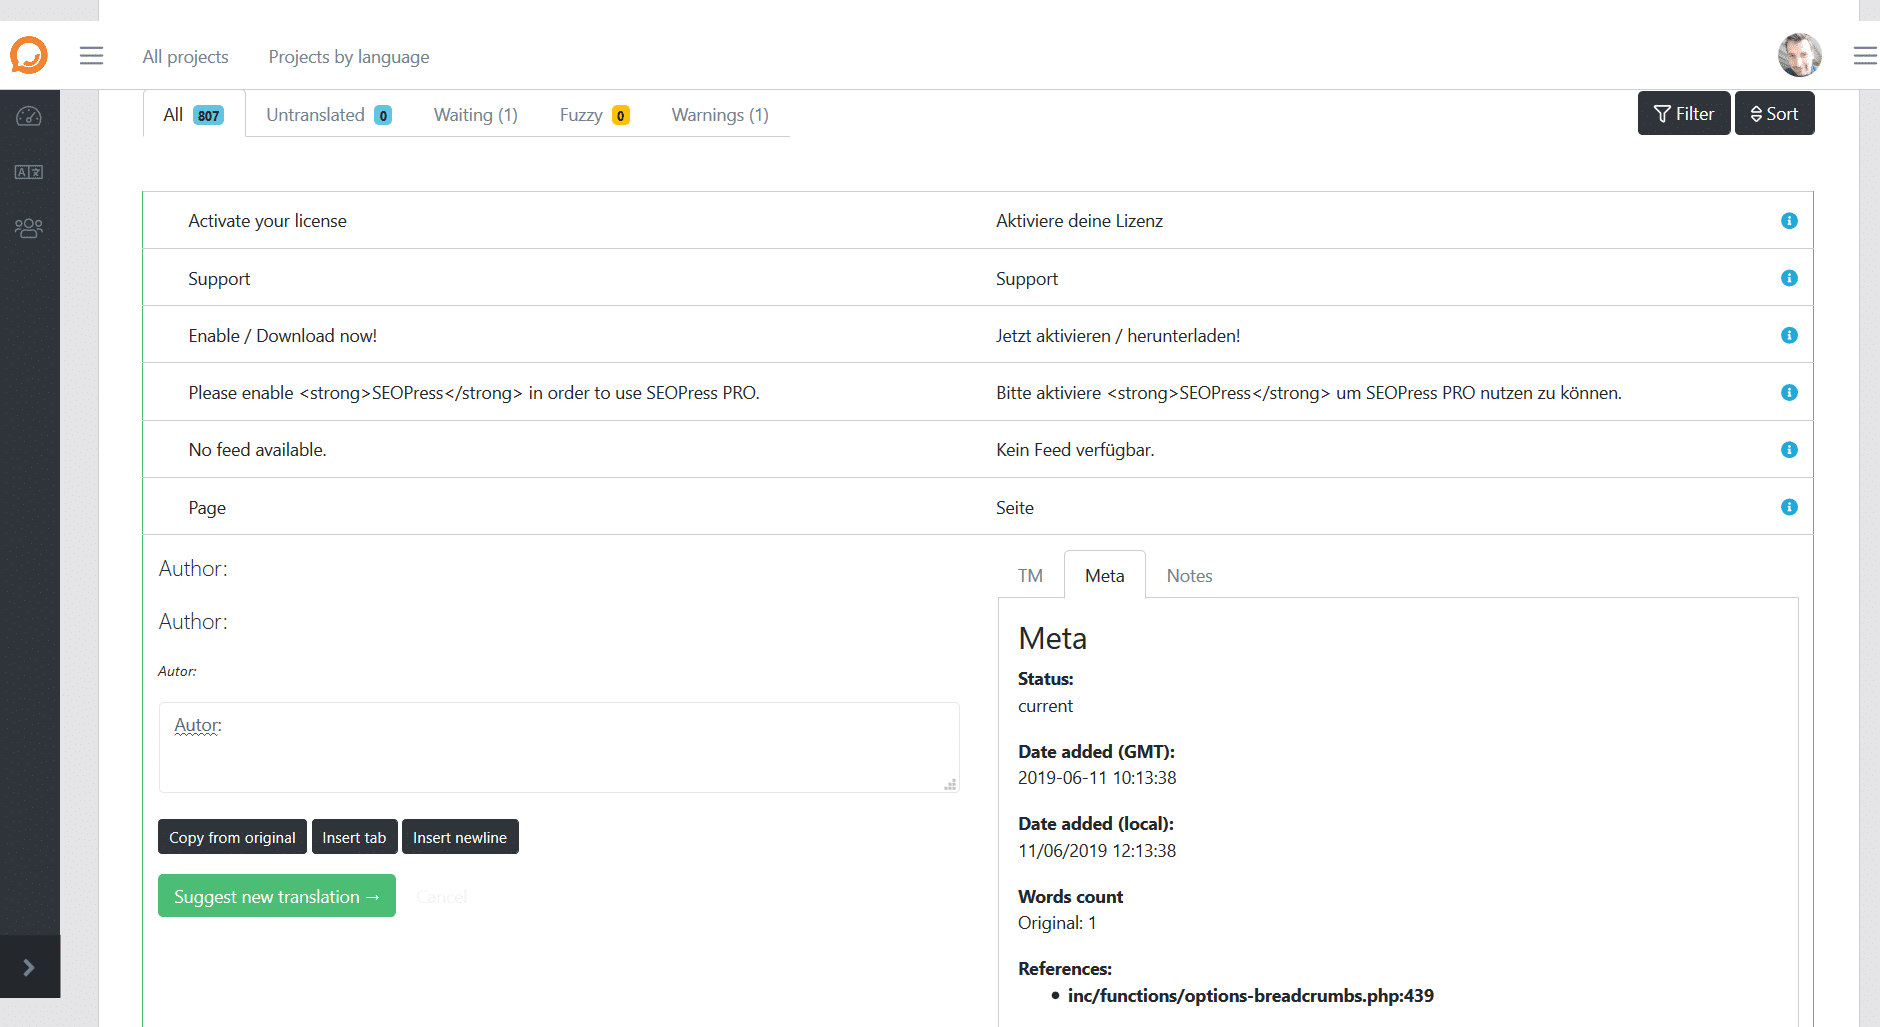This screenshot has width=1880, height=1027.
Task: Click into the translation text area
Action: click(x=559, y=747)
